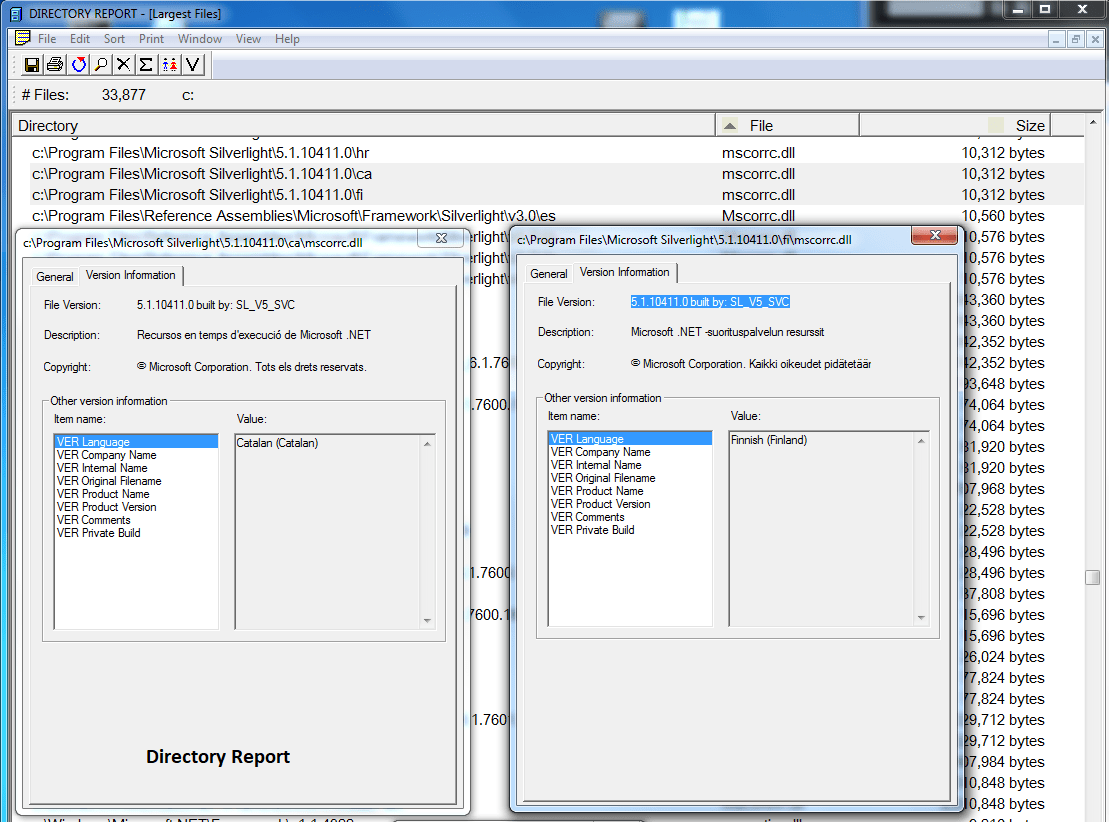Click down arrow of Catalan value box scrollbar
The width and height of the screenshot is (1109, 822).
click(x=427, y=620)
